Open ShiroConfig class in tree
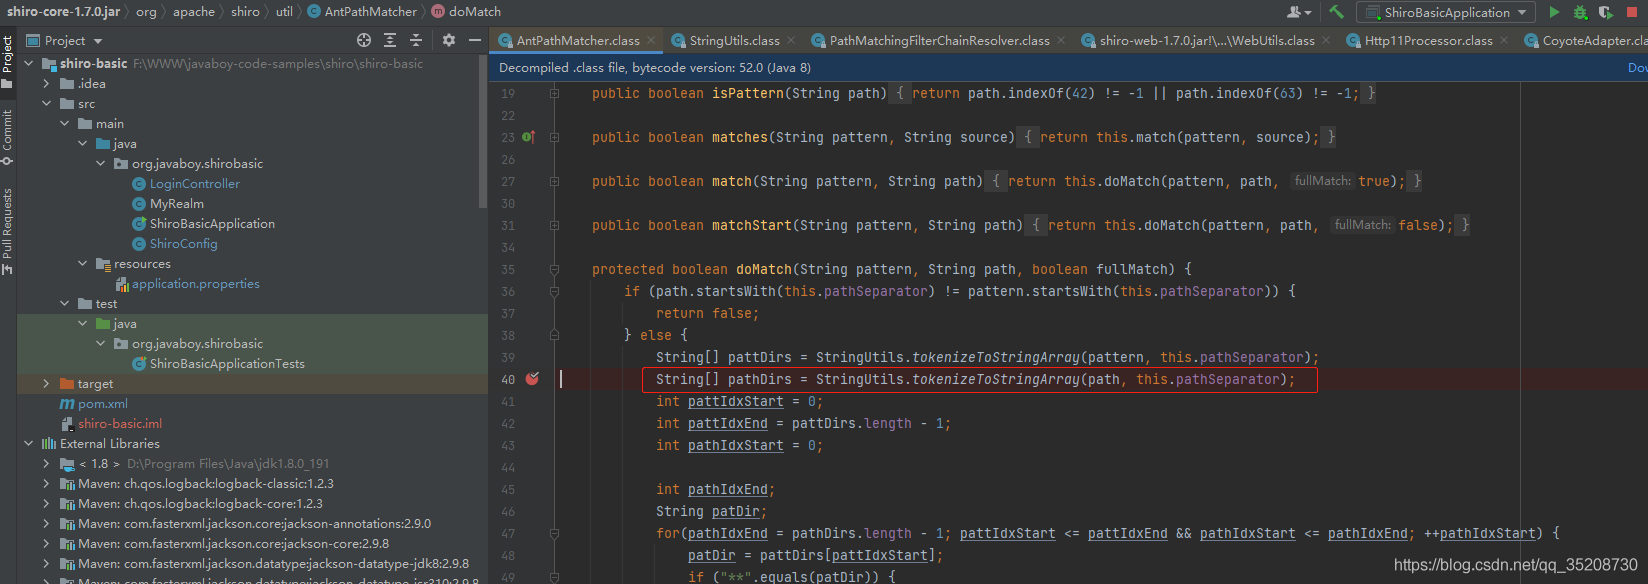 click(x=183, y=243)
